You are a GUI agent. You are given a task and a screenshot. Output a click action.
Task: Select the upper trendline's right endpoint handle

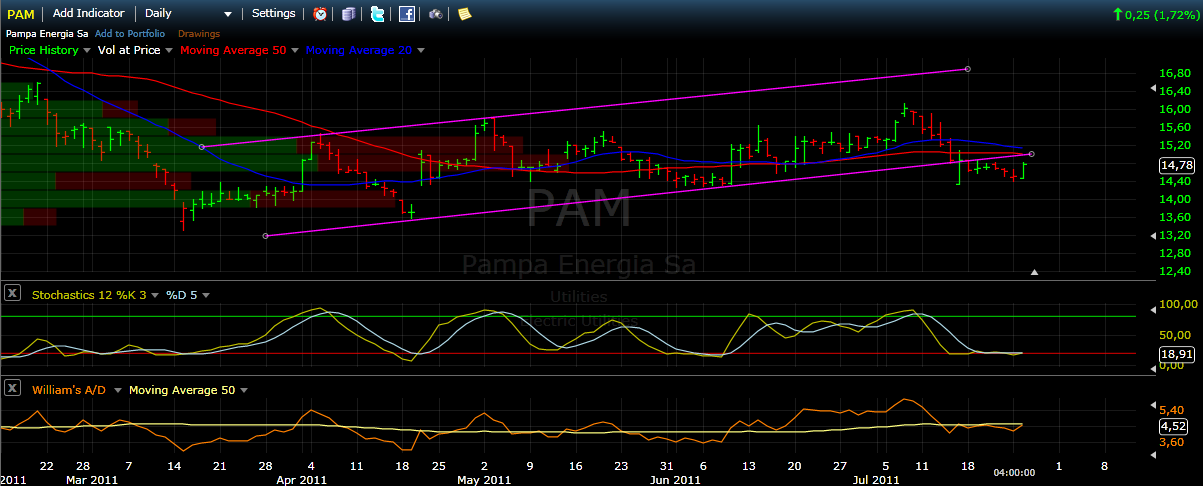click(x=967, y=69)
